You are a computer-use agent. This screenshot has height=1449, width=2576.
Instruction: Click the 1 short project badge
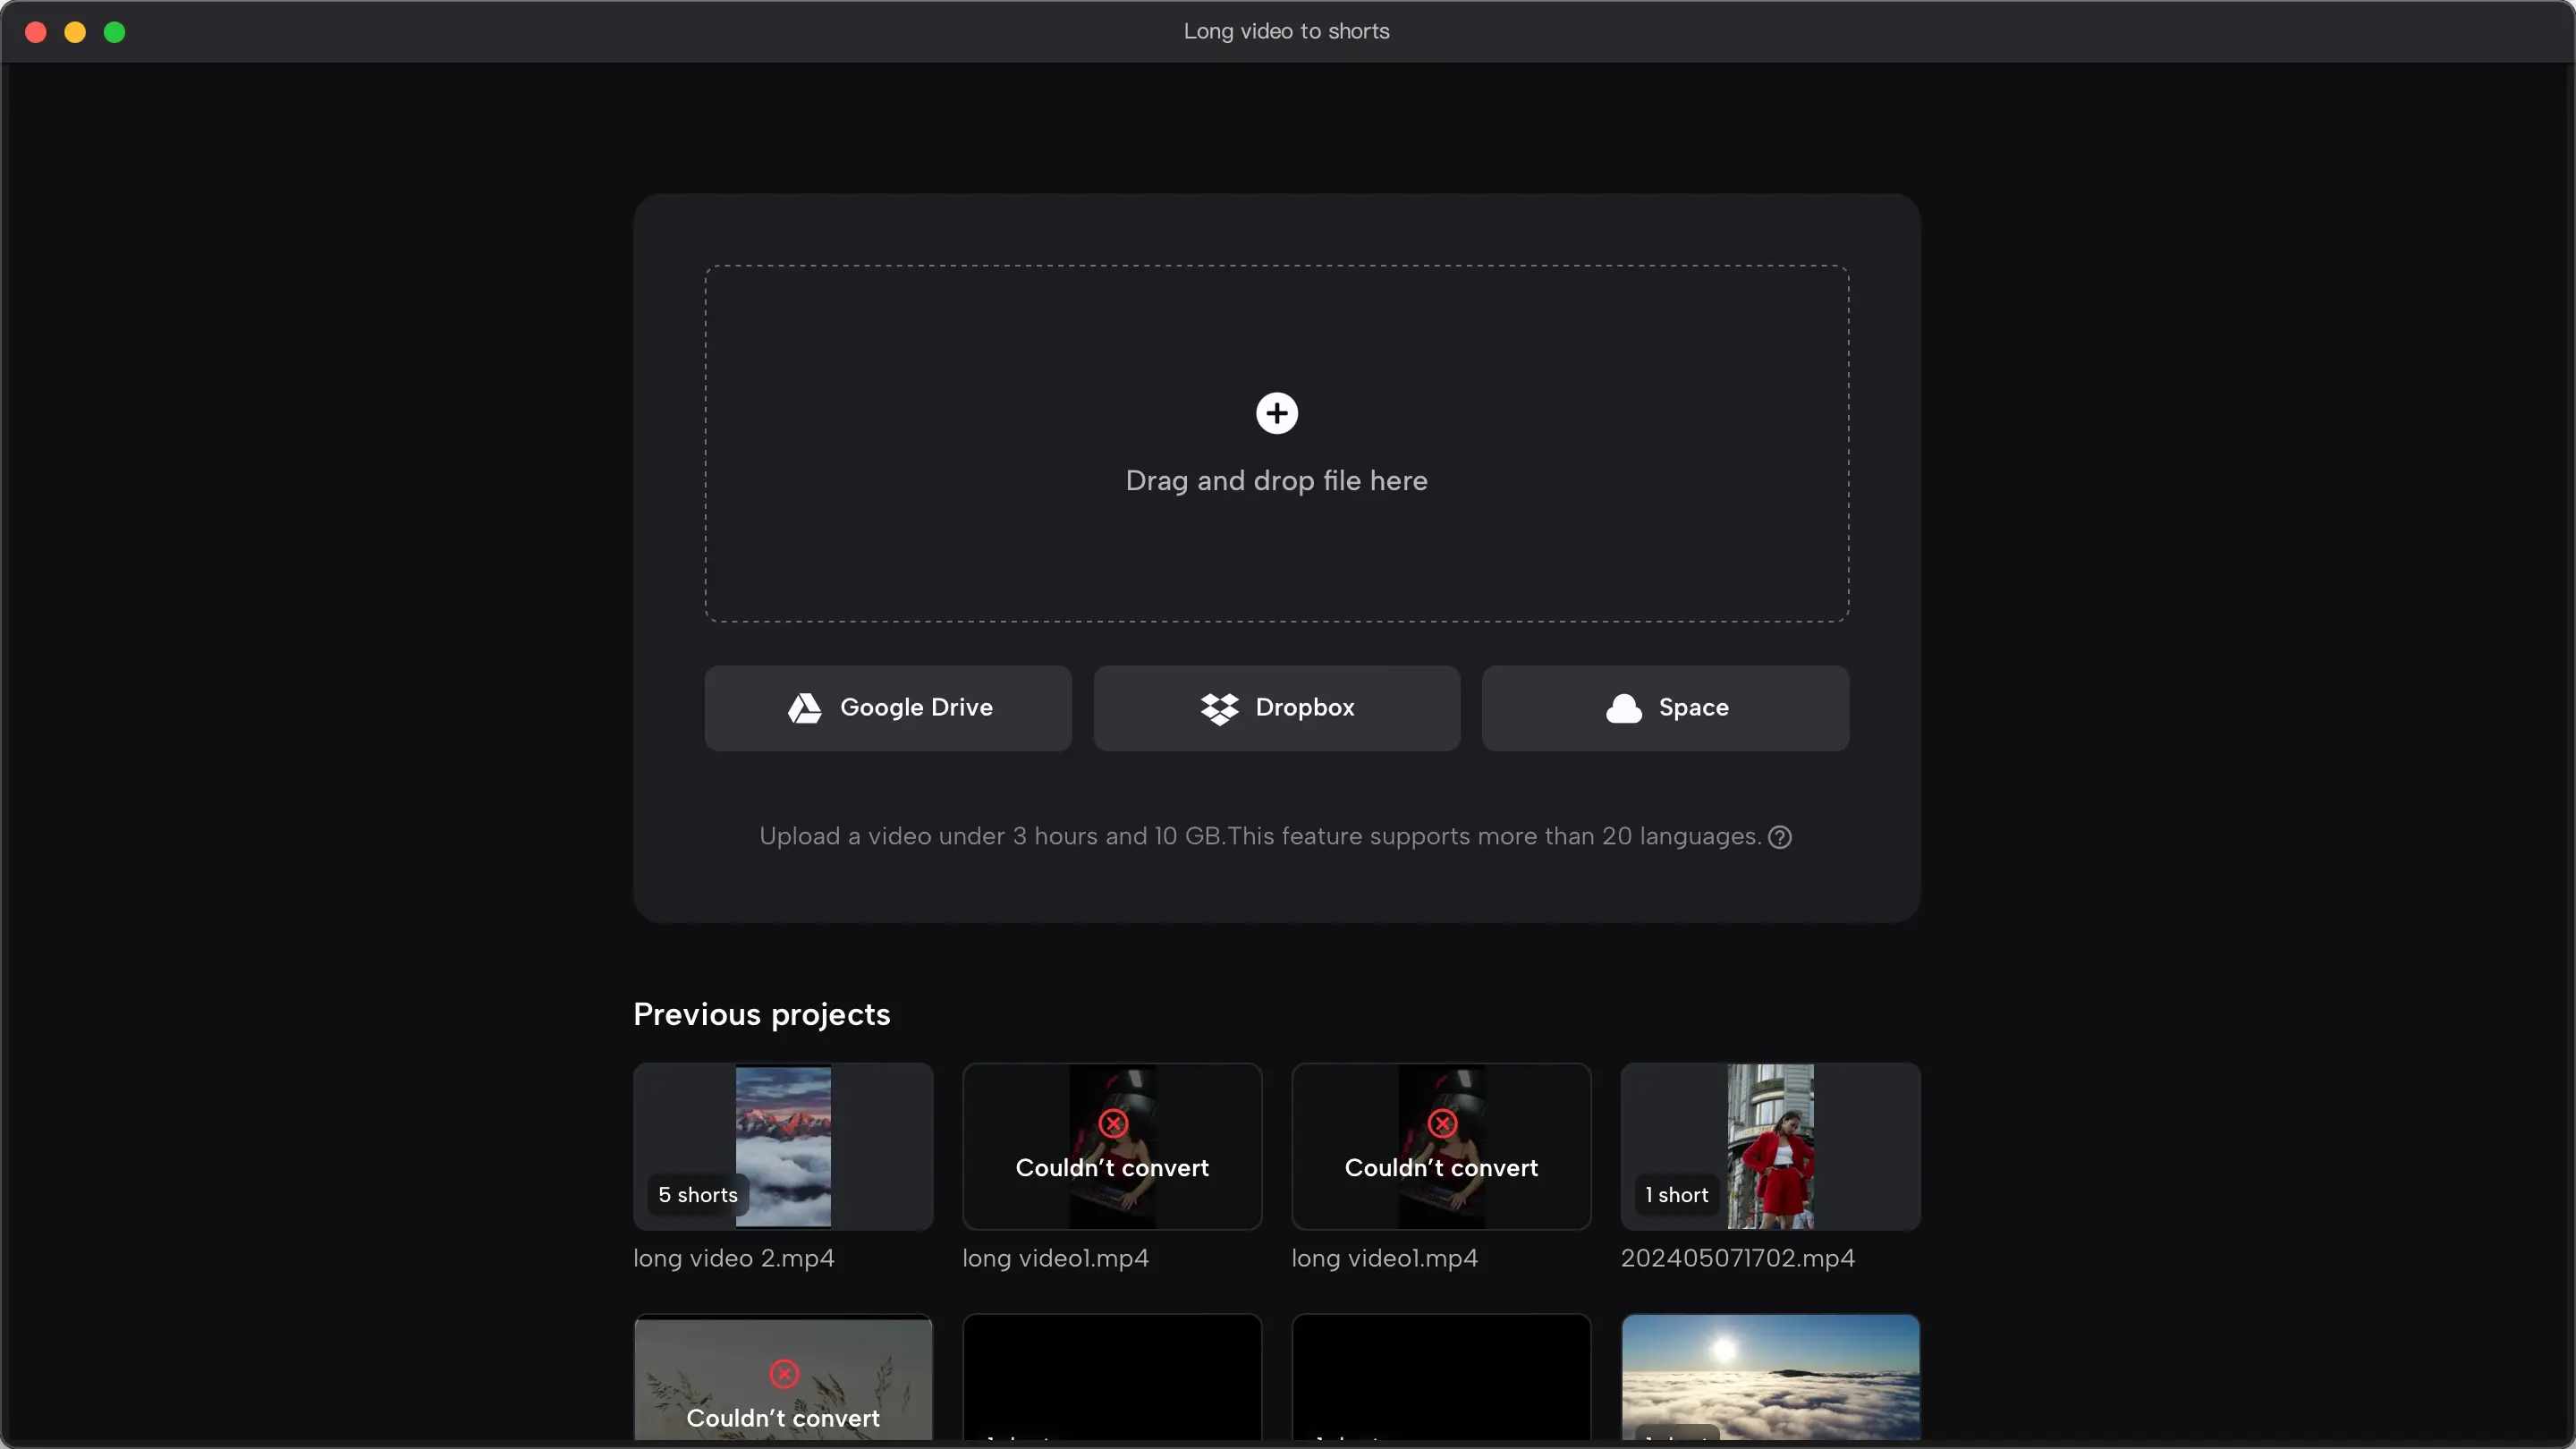point(1675,1196)
